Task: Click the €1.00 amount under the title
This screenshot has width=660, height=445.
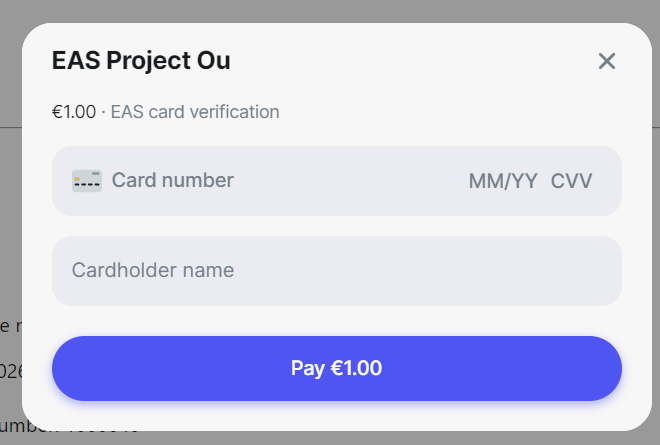Action: (73, 112)
